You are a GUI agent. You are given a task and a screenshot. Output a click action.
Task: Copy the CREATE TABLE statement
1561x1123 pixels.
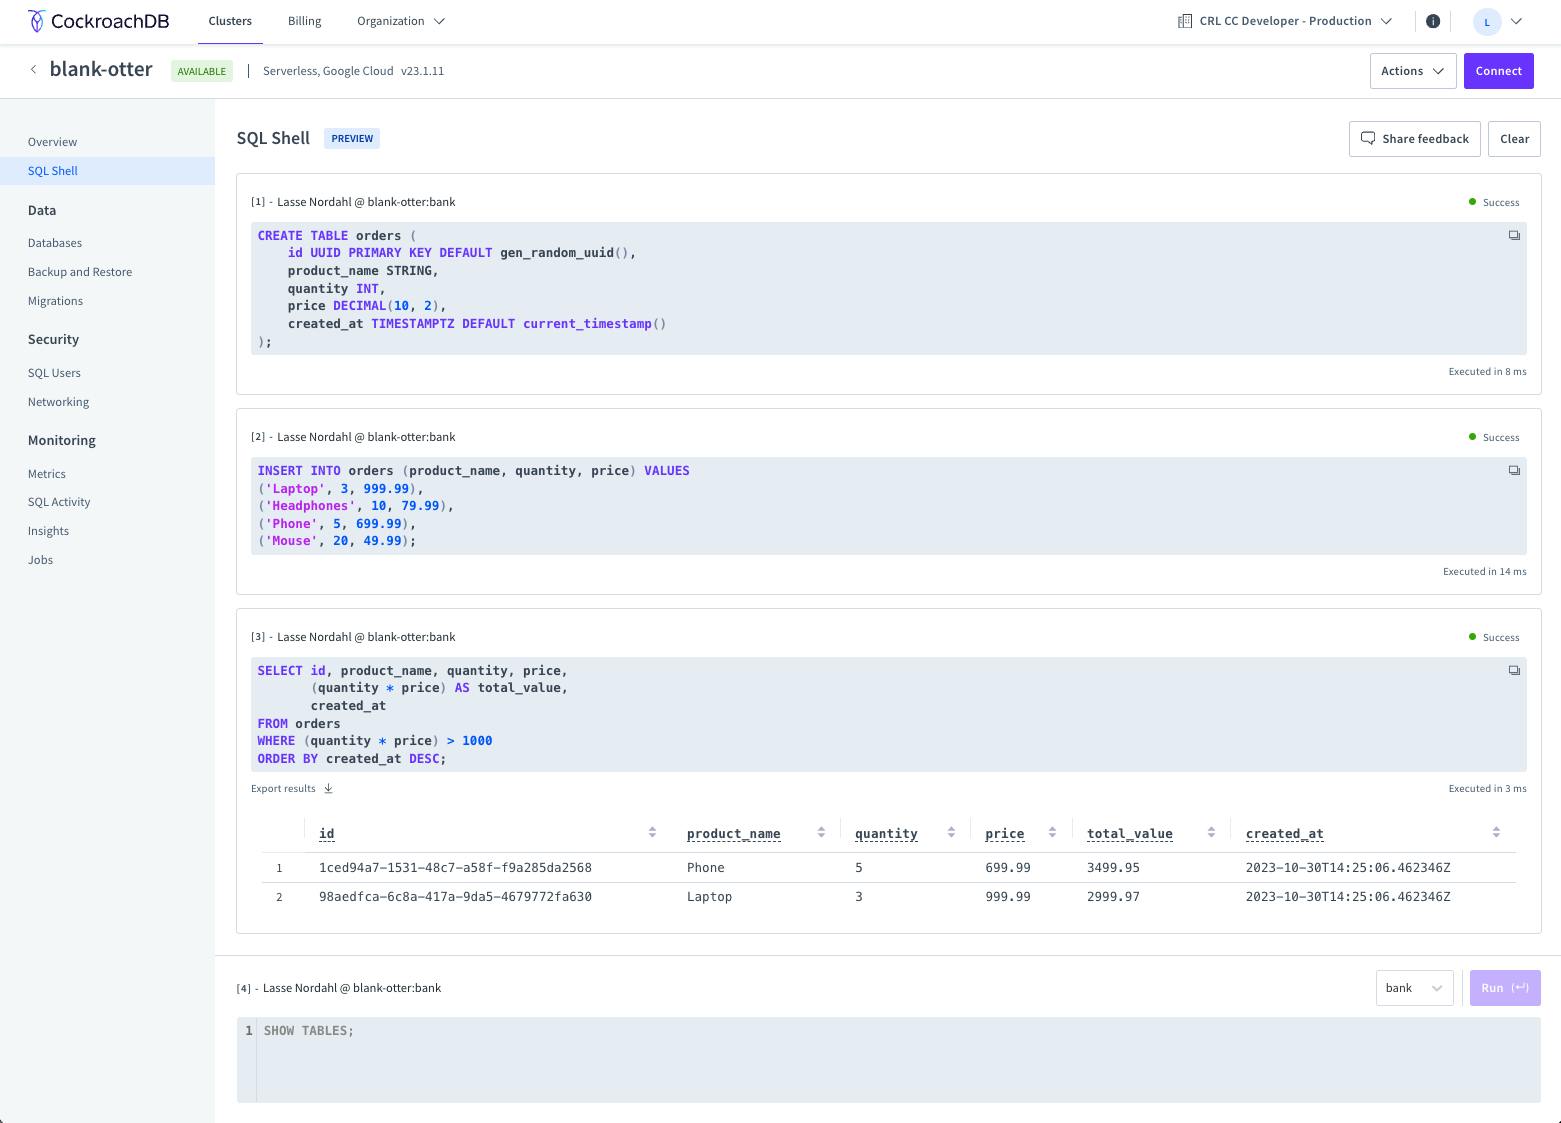pos(1513,236)
